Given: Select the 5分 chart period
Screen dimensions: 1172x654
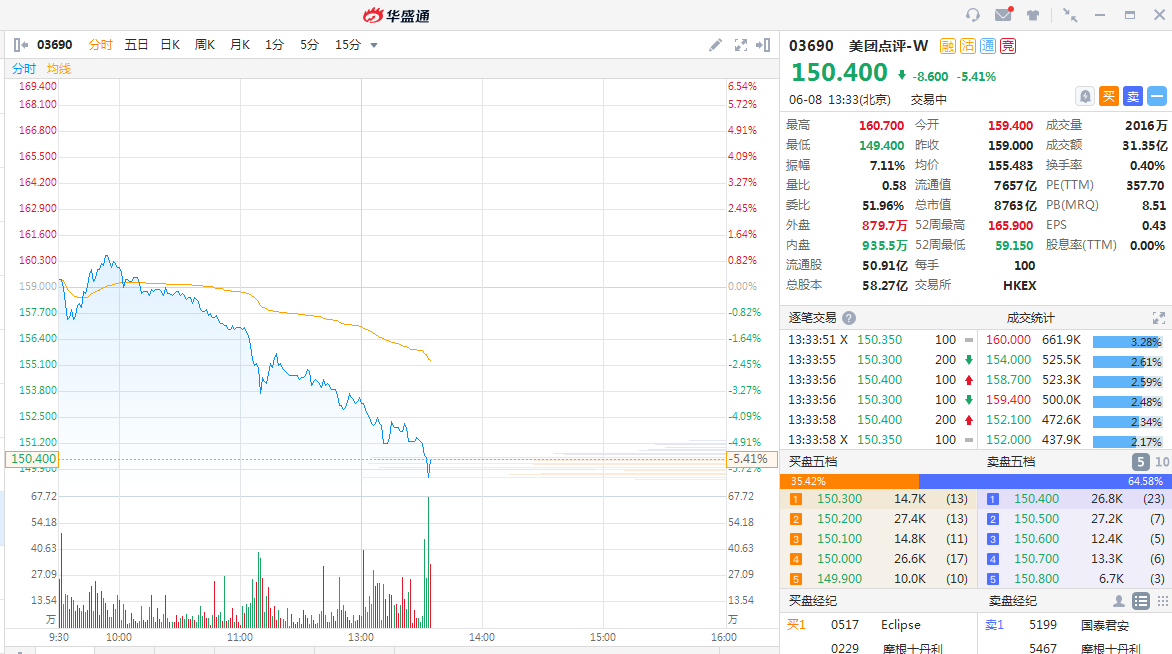Looking at the screenshot, I should (x=309, y=45).
